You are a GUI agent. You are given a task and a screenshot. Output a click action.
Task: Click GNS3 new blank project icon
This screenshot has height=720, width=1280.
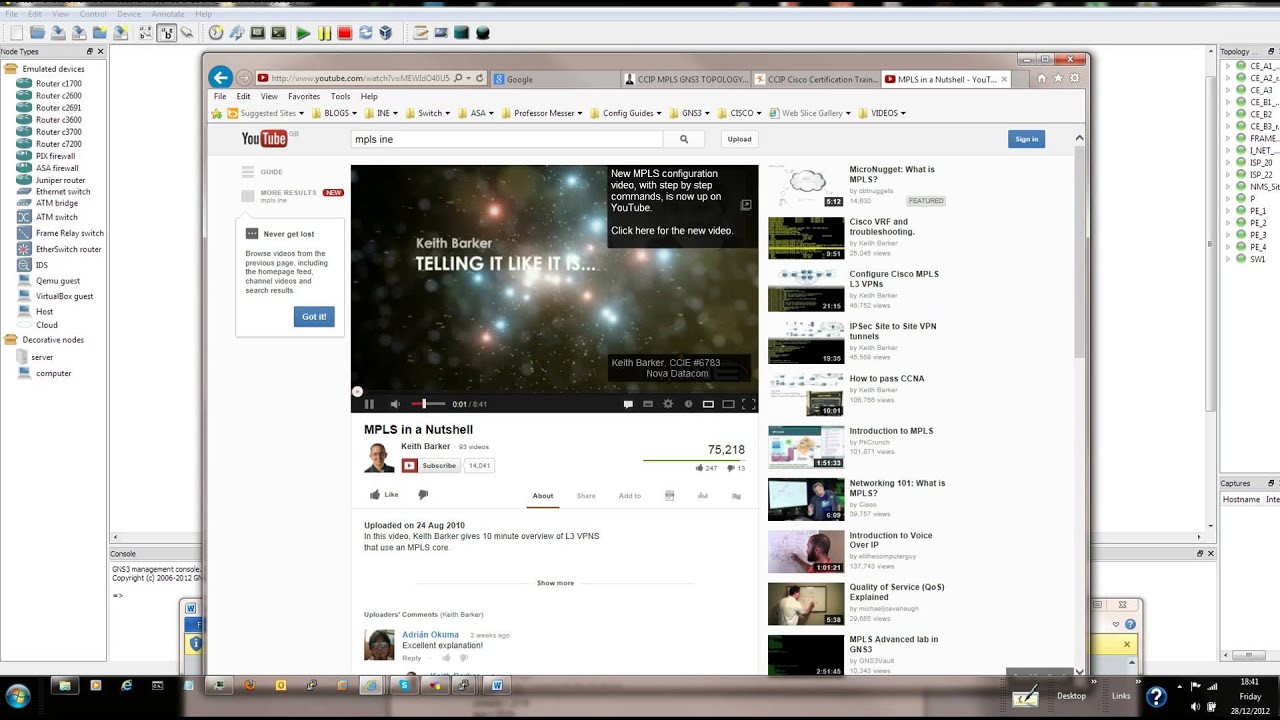coord(17,33)
